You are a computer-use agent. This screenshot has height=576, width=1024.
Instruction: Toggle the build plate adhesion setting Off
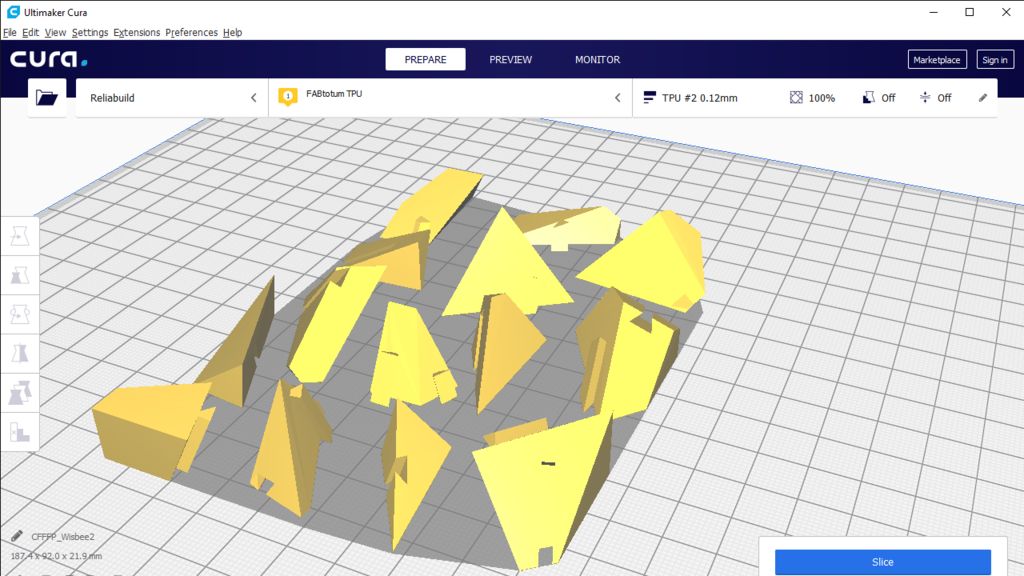[936, 97]
